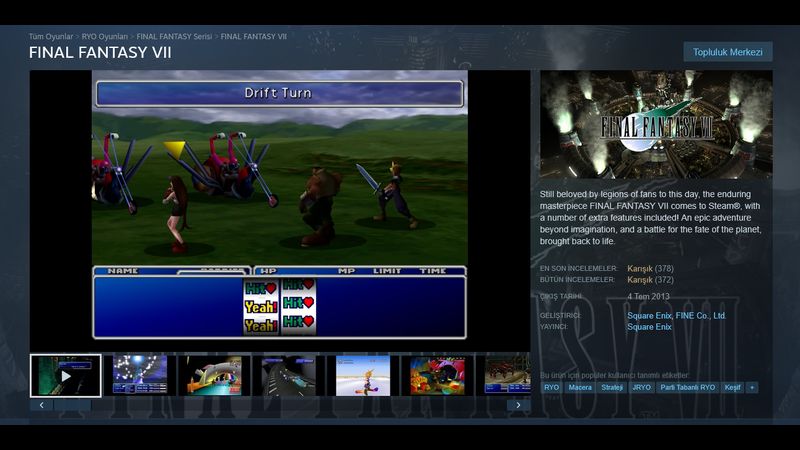
Task: Select the Macera tag
Action: [580, 388]
